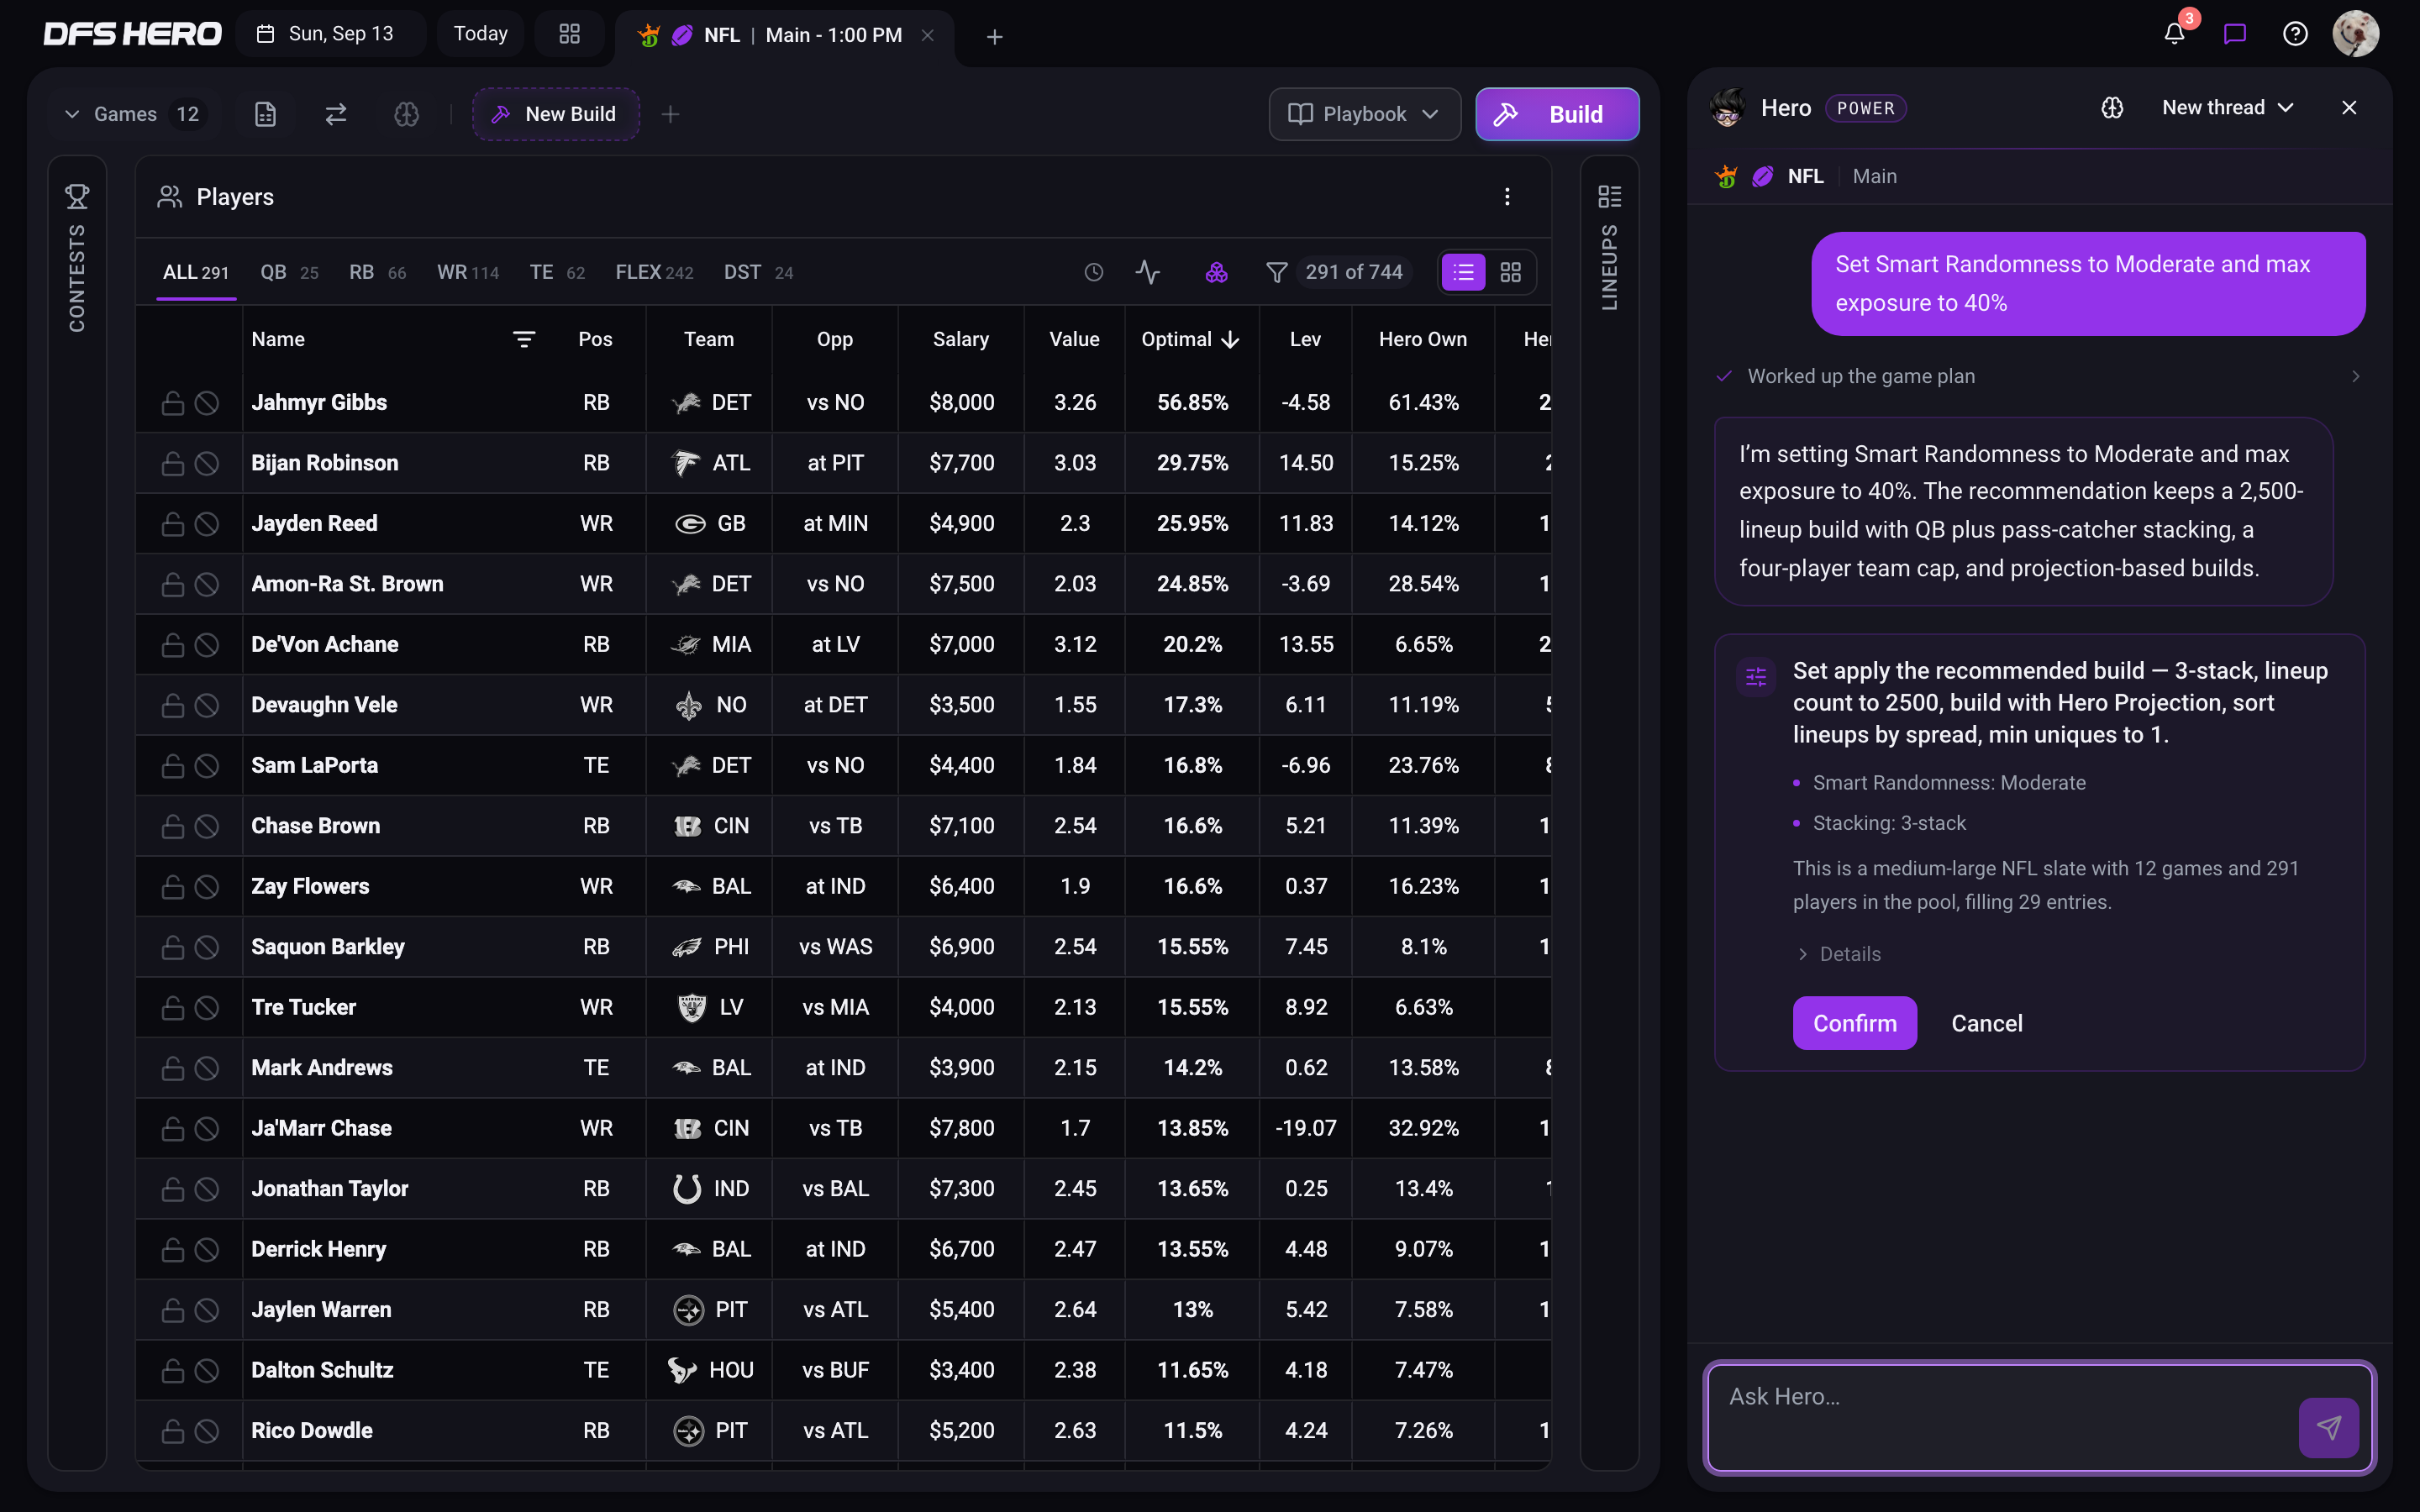Select the FLEX position tab
Screen dimensions: 2420x1512
tap(654, 272)
